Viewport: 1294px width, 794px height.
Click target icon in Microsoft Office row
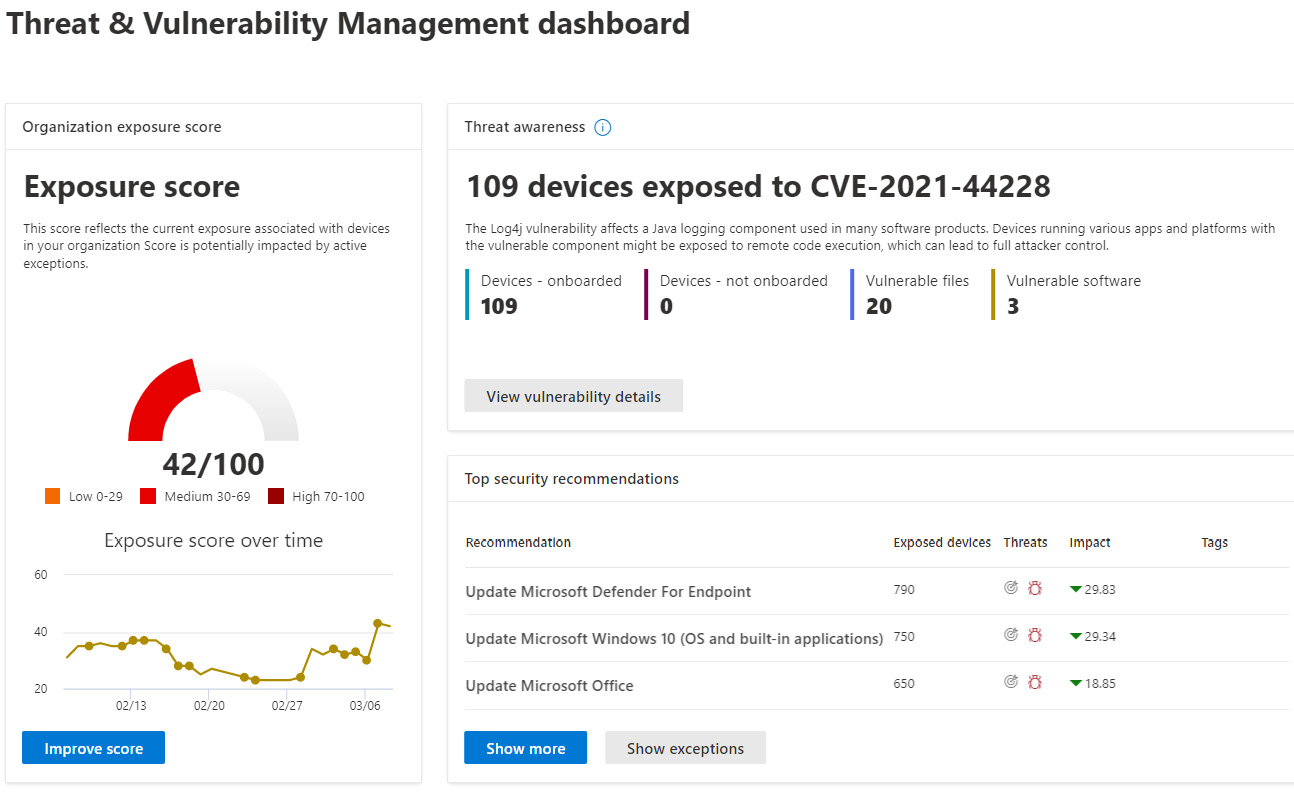pyautogui.click(x=1011, y=681)
